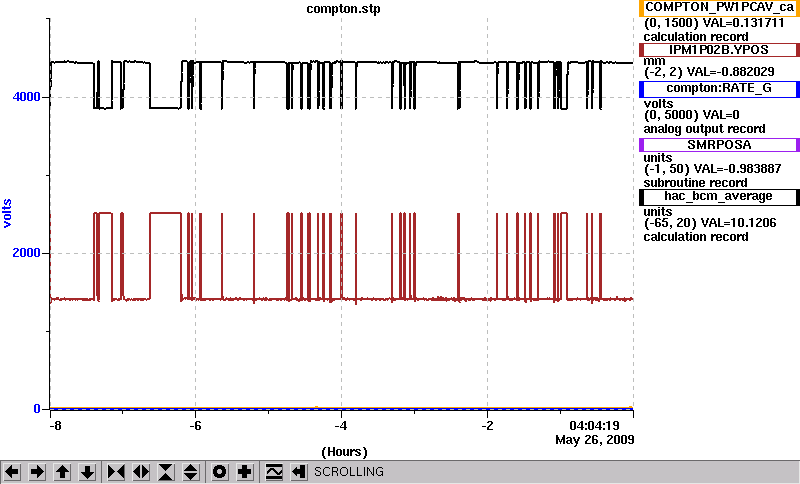This screenshot has height=484, width=800.
Task: Click the pan right arrow button
Action: pos(37,472)
